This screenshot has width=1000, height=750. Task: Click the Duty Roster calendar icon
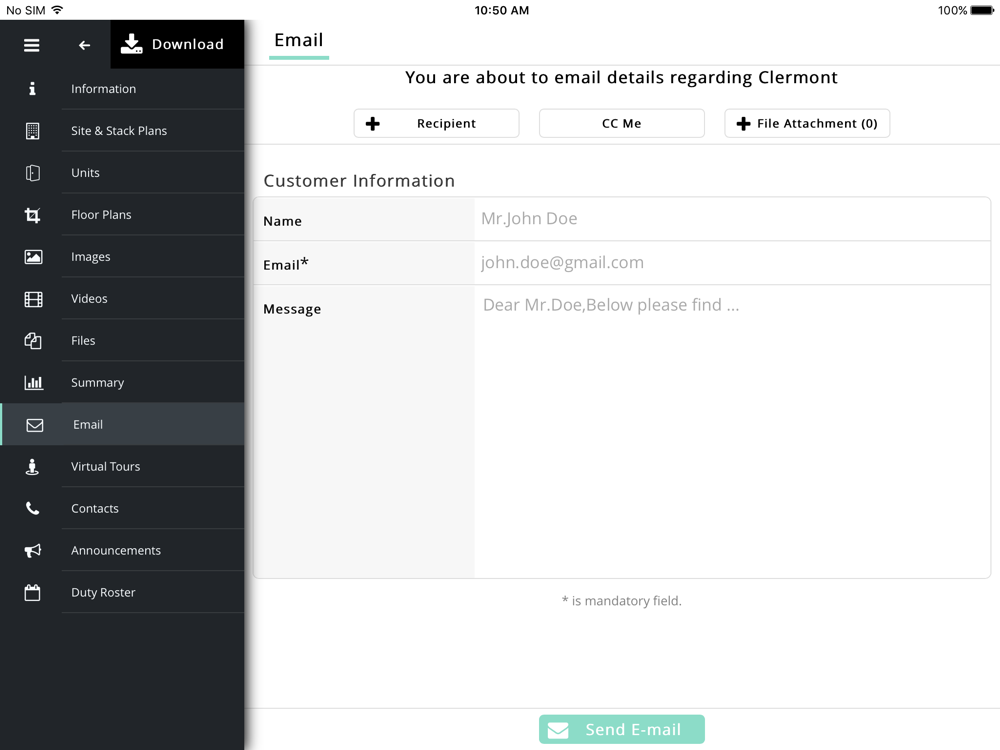point(33,592)
